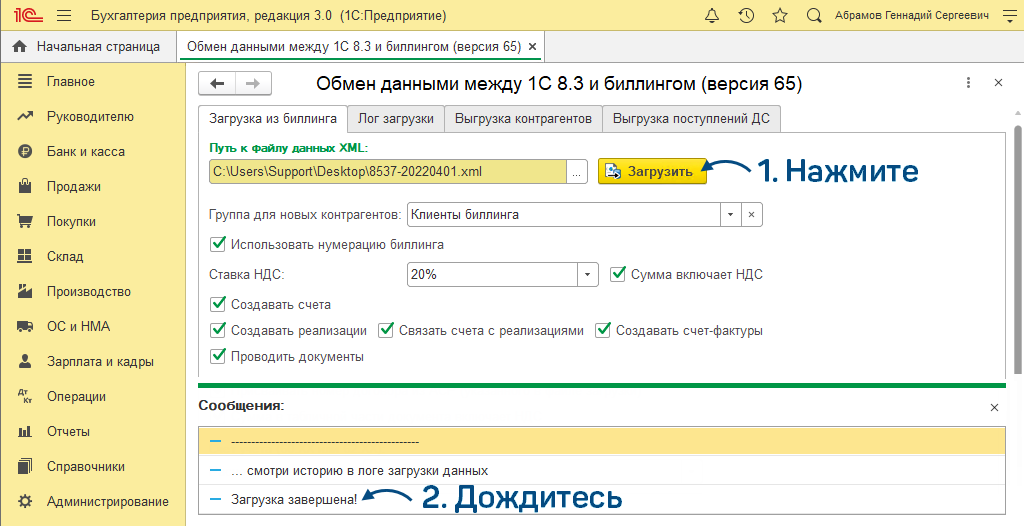Toggle Связать счета с реализациями
Image resolution: width=1024 pixels, height=526 pixels.
tap(387, 331)
